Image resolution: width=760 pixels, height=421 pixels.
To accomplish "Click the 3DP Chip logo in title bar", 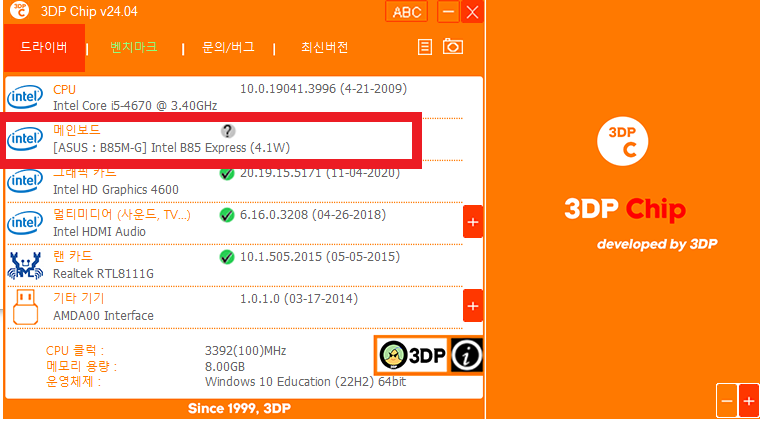I will (20, 11).
